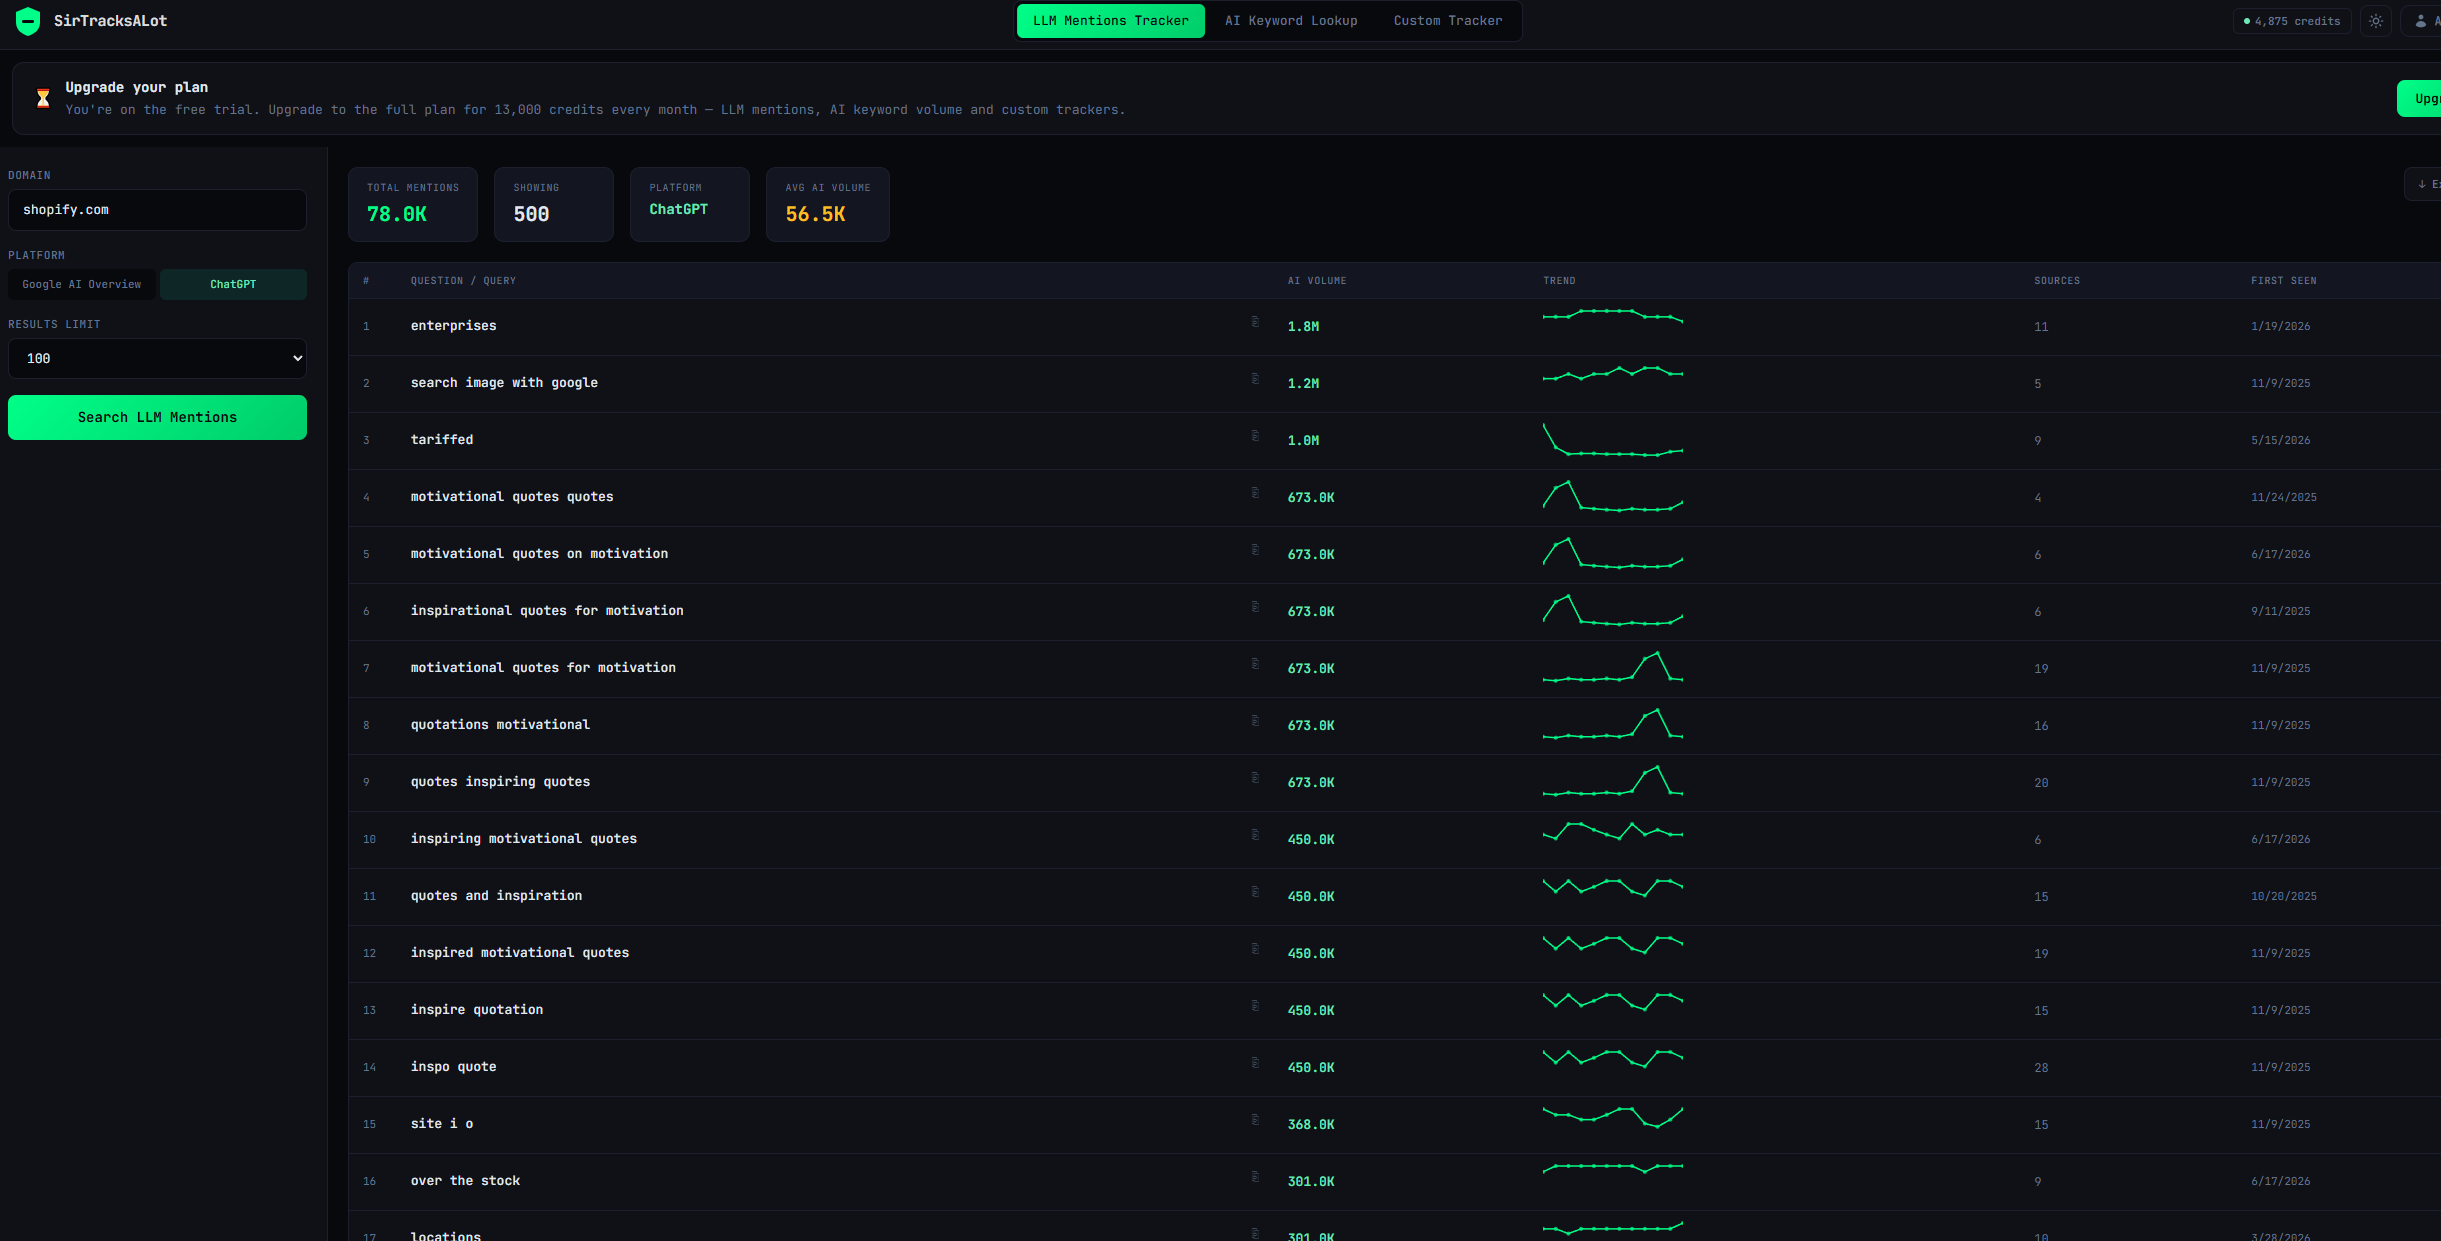Sort by the First Seen column header
The height and width of the screenshot is (1241, 2441).
tap(2283, 281)
